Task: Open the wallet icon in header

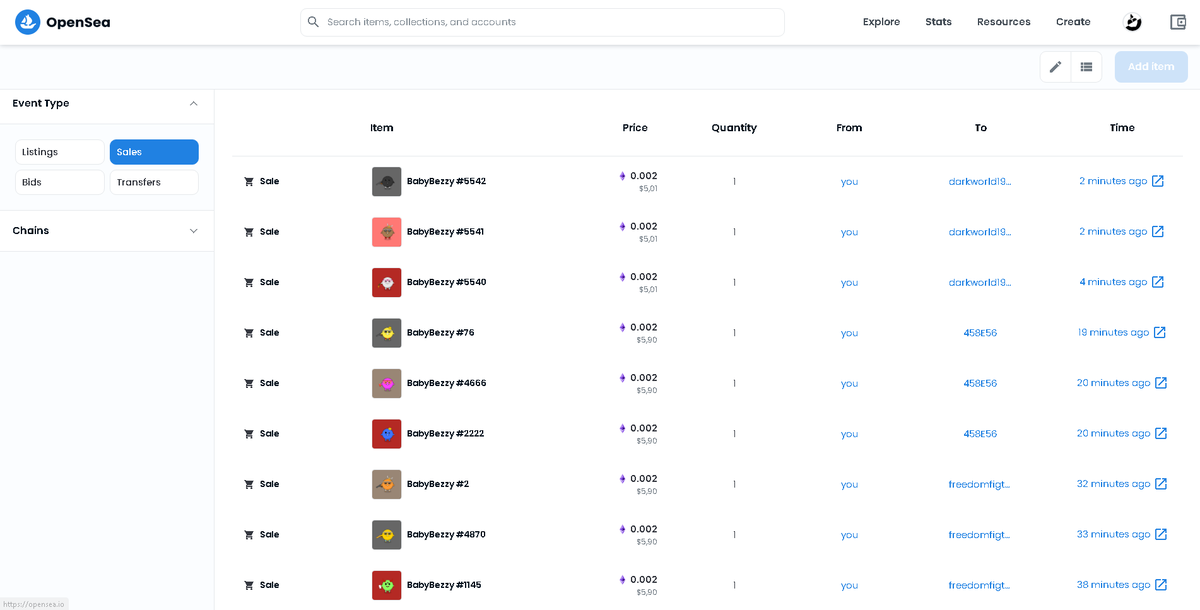Action: 1177,22
